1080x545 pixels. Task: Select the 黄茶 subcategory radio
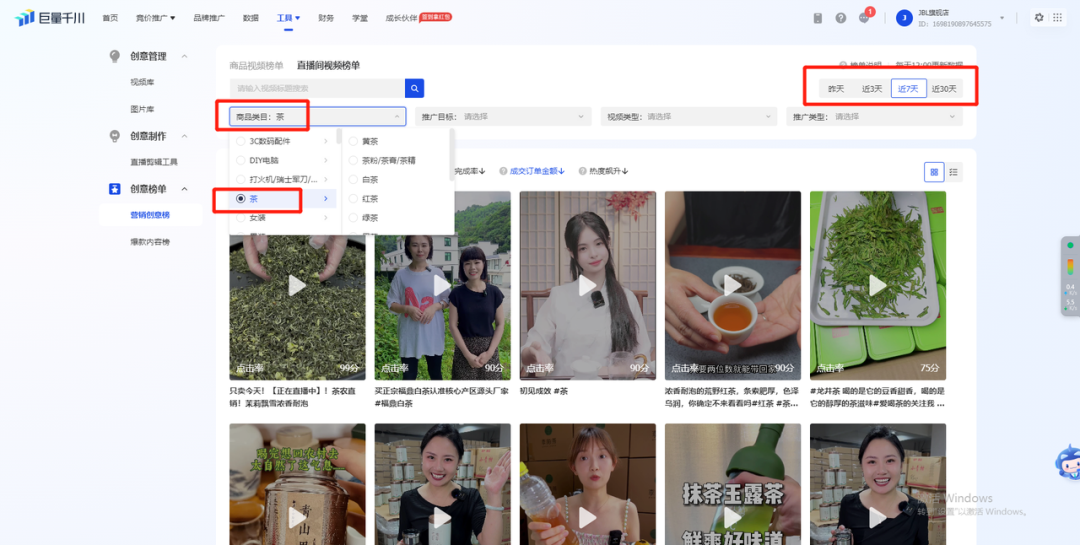click(353, 141)
